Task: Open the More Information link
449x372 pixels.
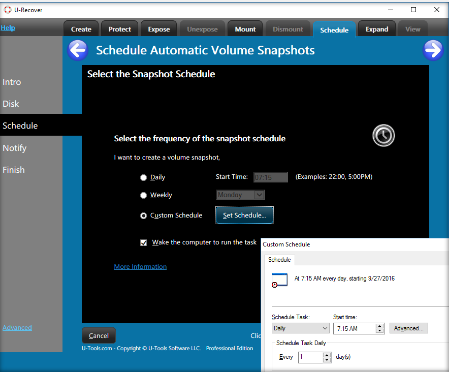Action: coord(140,267)
